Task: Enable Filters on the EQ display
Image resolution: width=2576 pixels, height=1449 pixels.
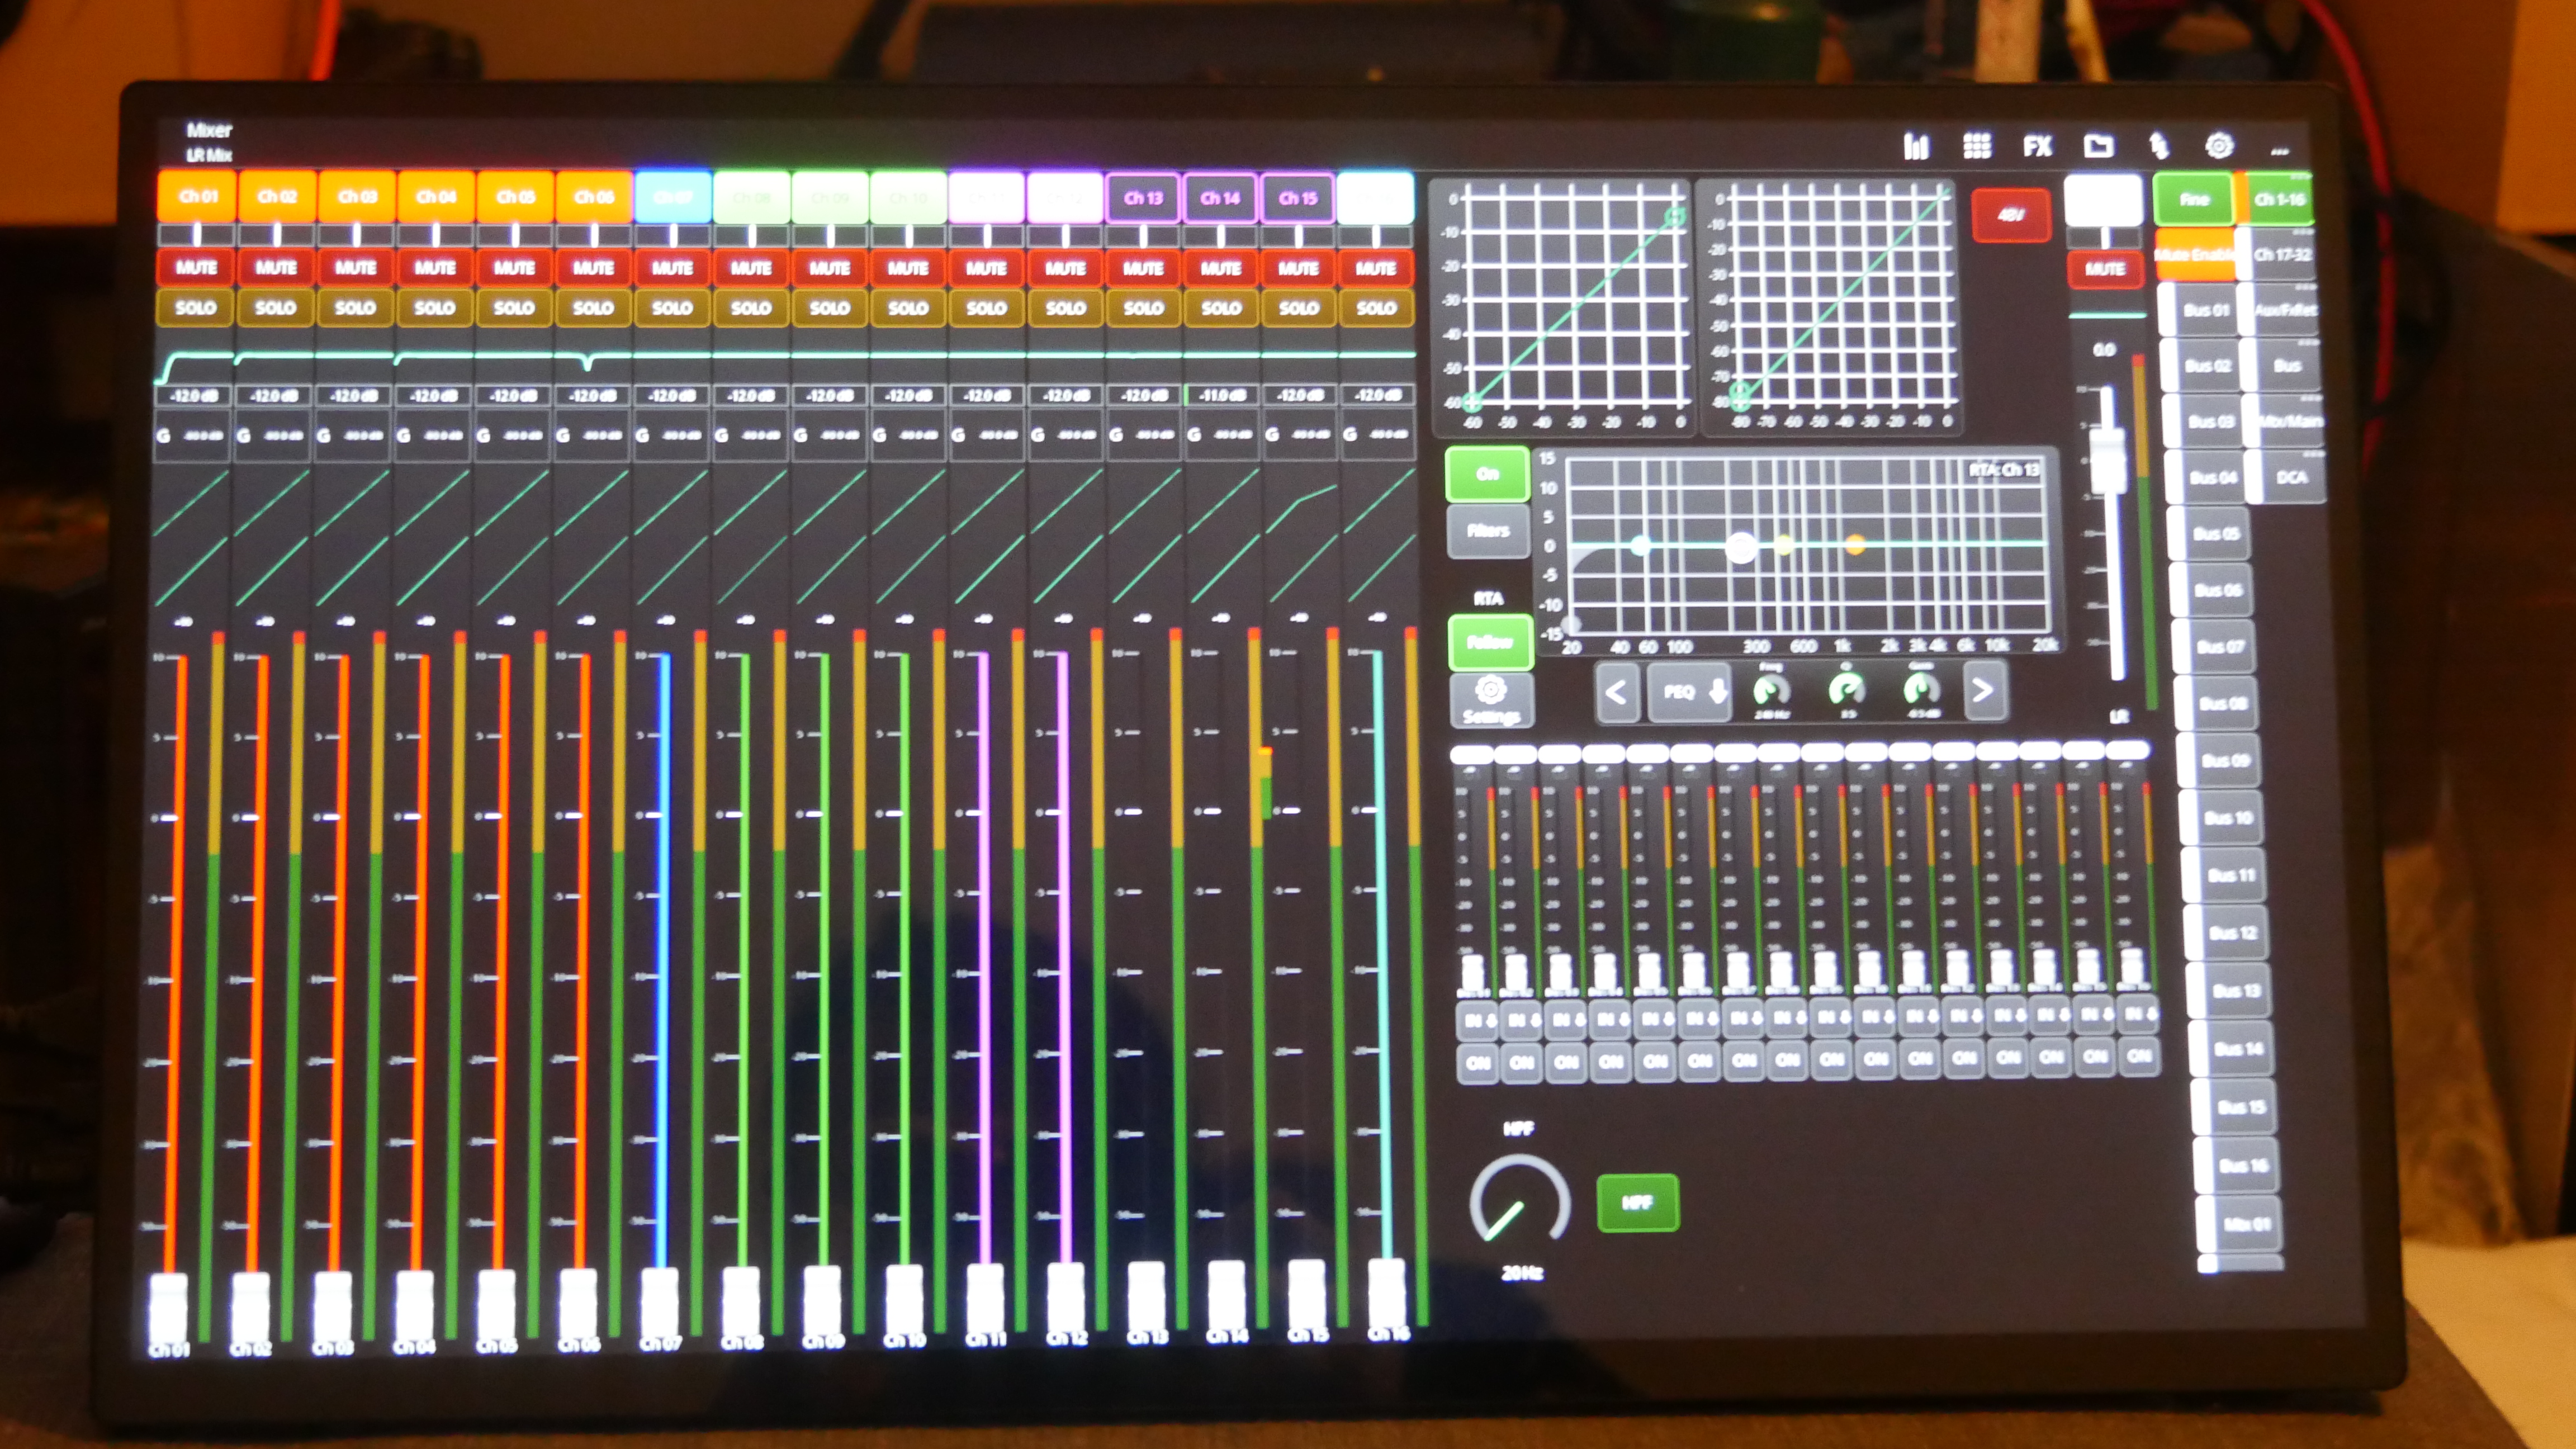Action: click(x=1489, y=530)
